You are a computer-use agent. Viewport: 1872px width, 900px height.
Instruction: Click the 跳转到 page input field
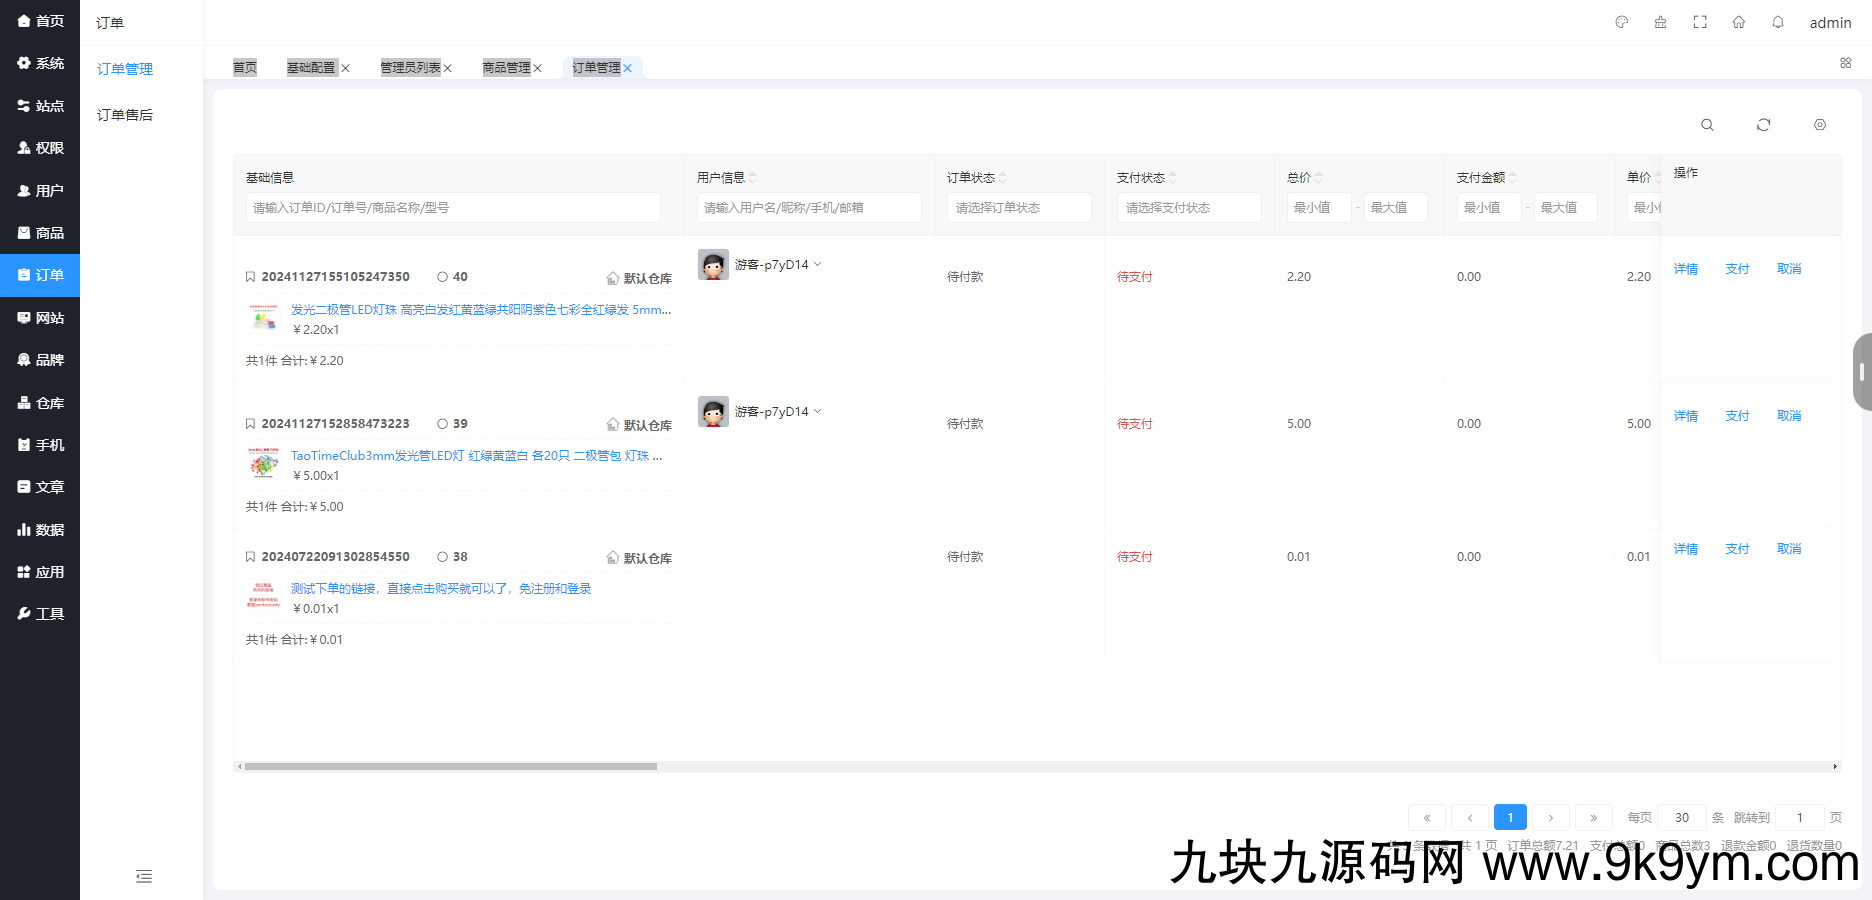click(1799, 817)
